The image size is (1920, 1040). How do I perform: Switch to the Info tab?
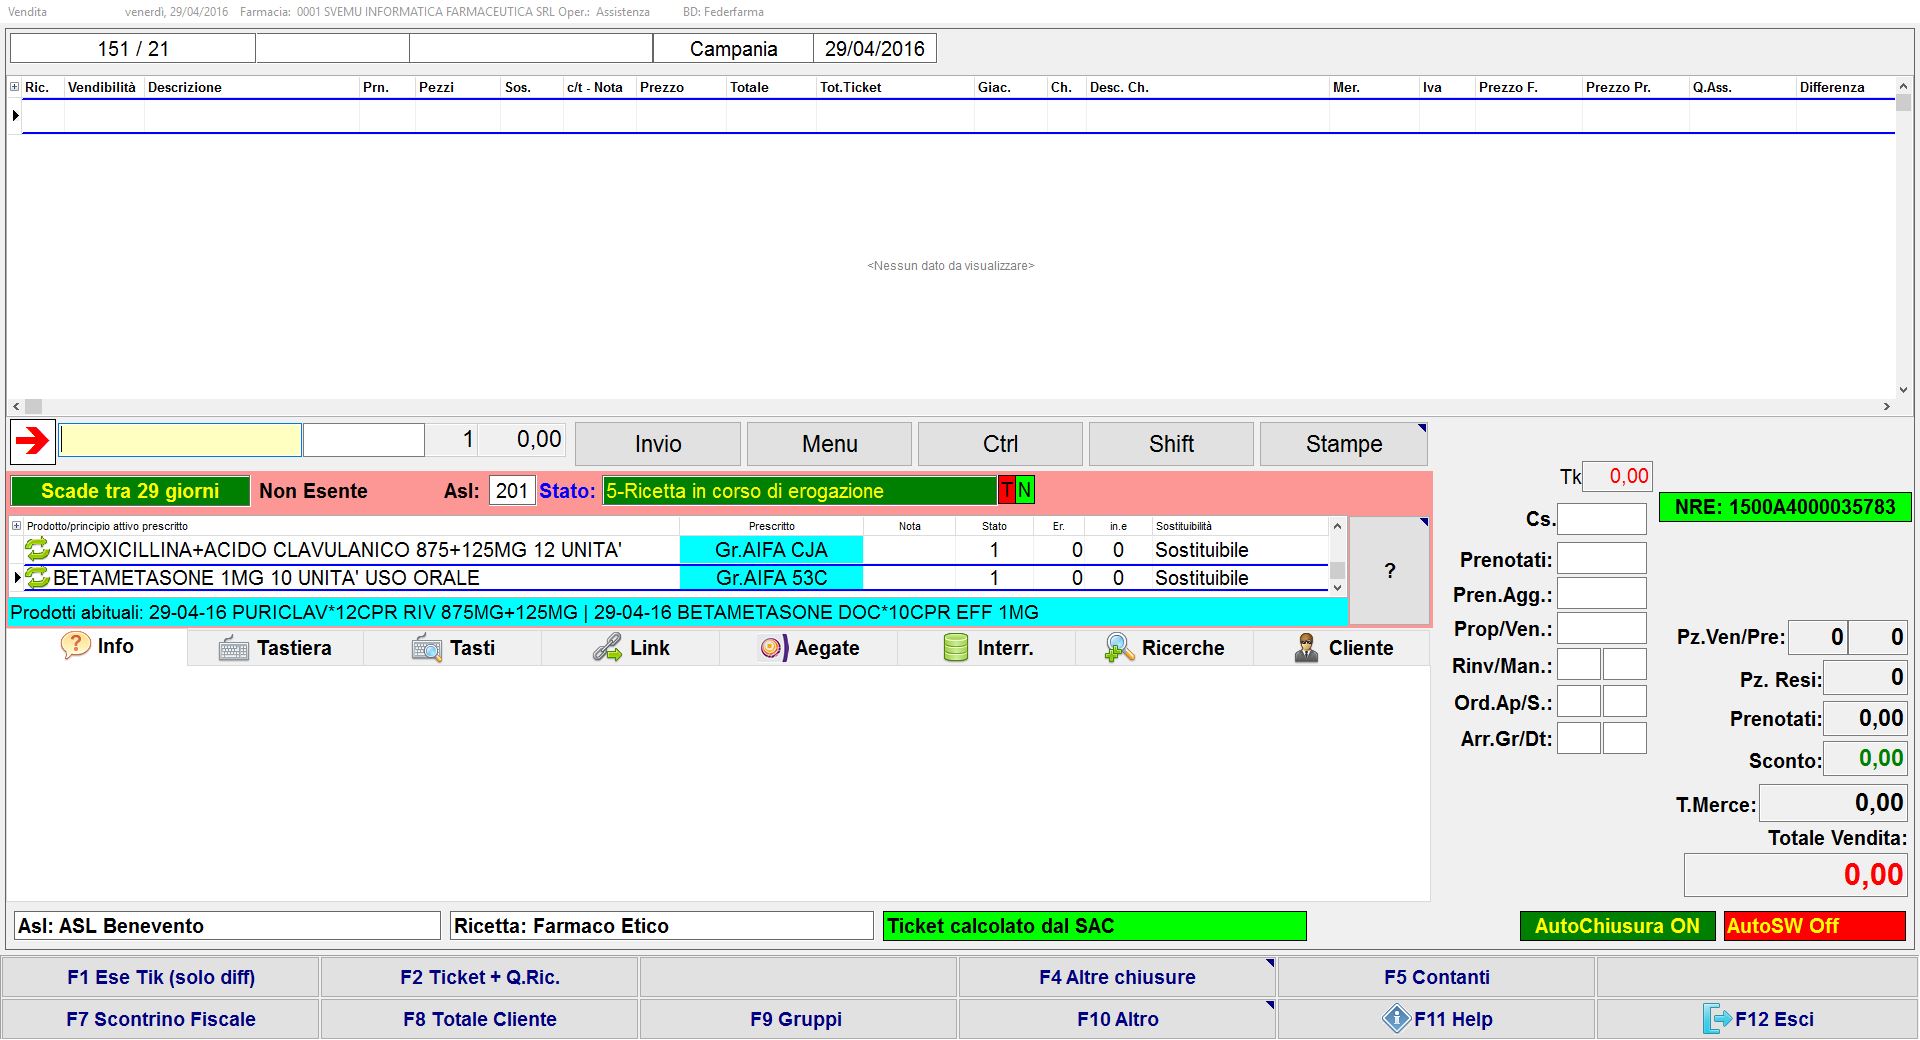pos(97,646)
